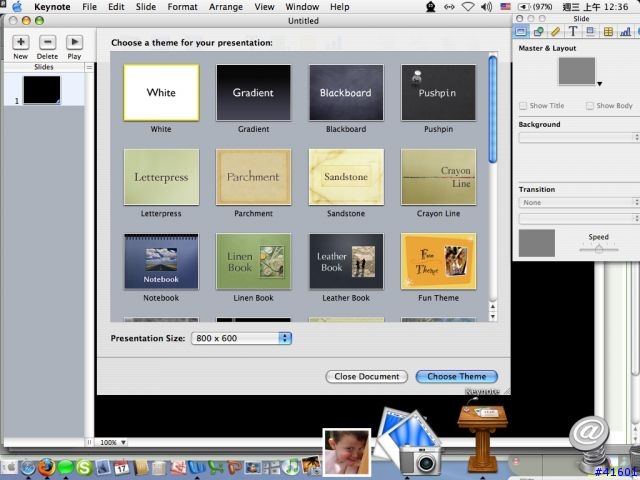Open the Slide menu

(x=146, y=7)
